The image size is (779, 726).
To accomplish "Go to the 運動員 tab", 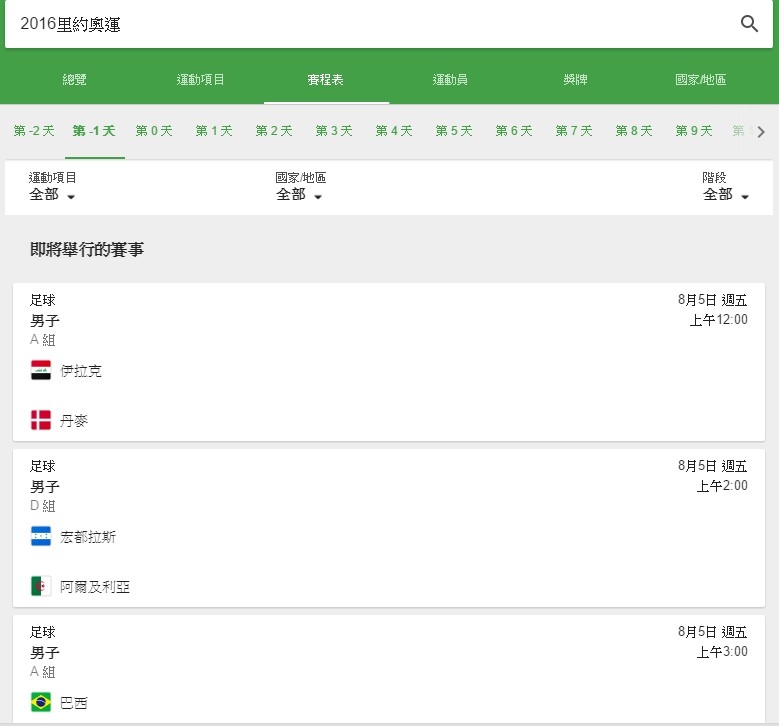I will pos(449,79).
